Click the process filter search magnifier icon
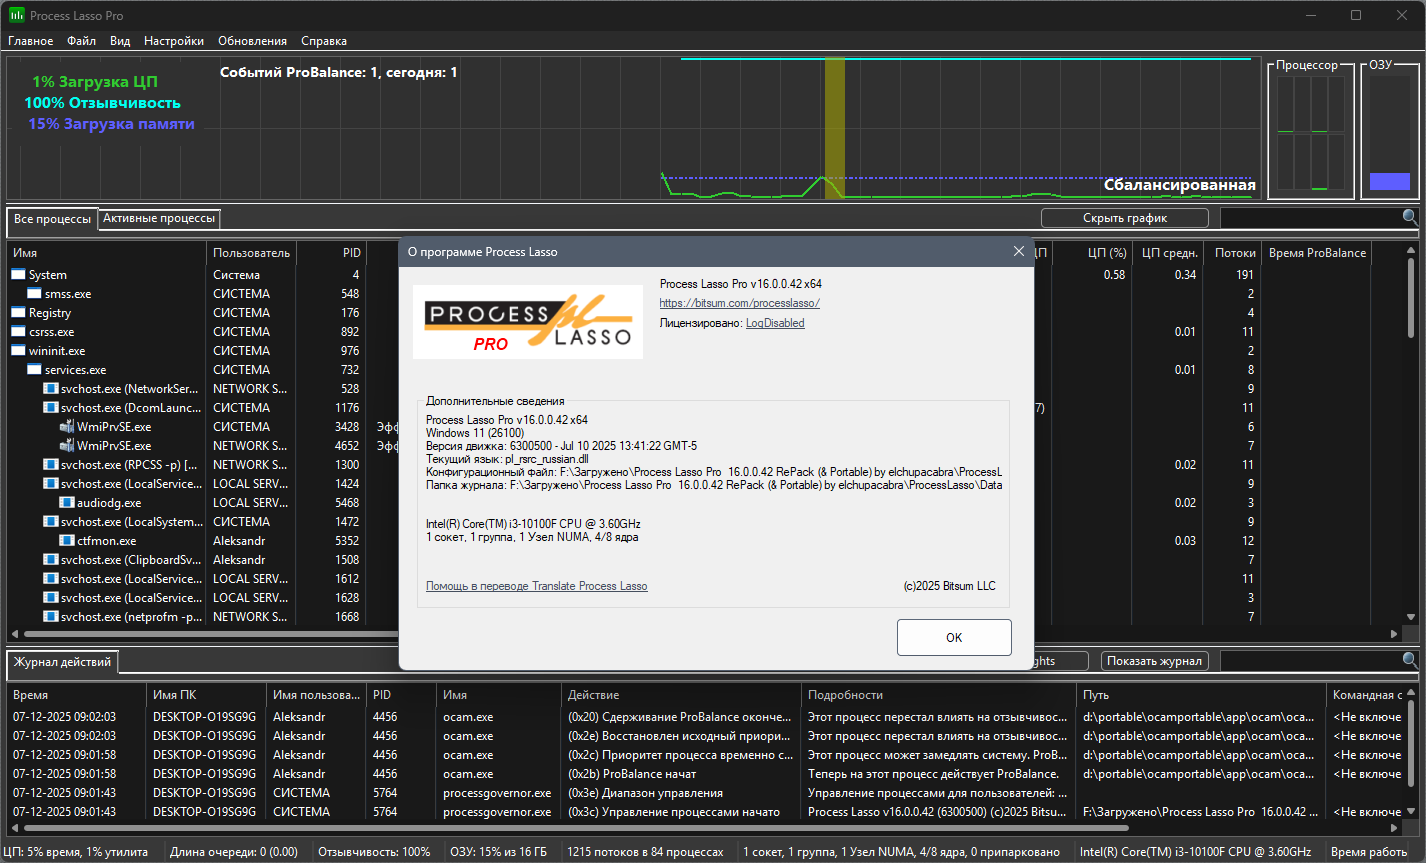Image resolution: width=1426 pixels, height=863 pixels. click(1410, 217)
